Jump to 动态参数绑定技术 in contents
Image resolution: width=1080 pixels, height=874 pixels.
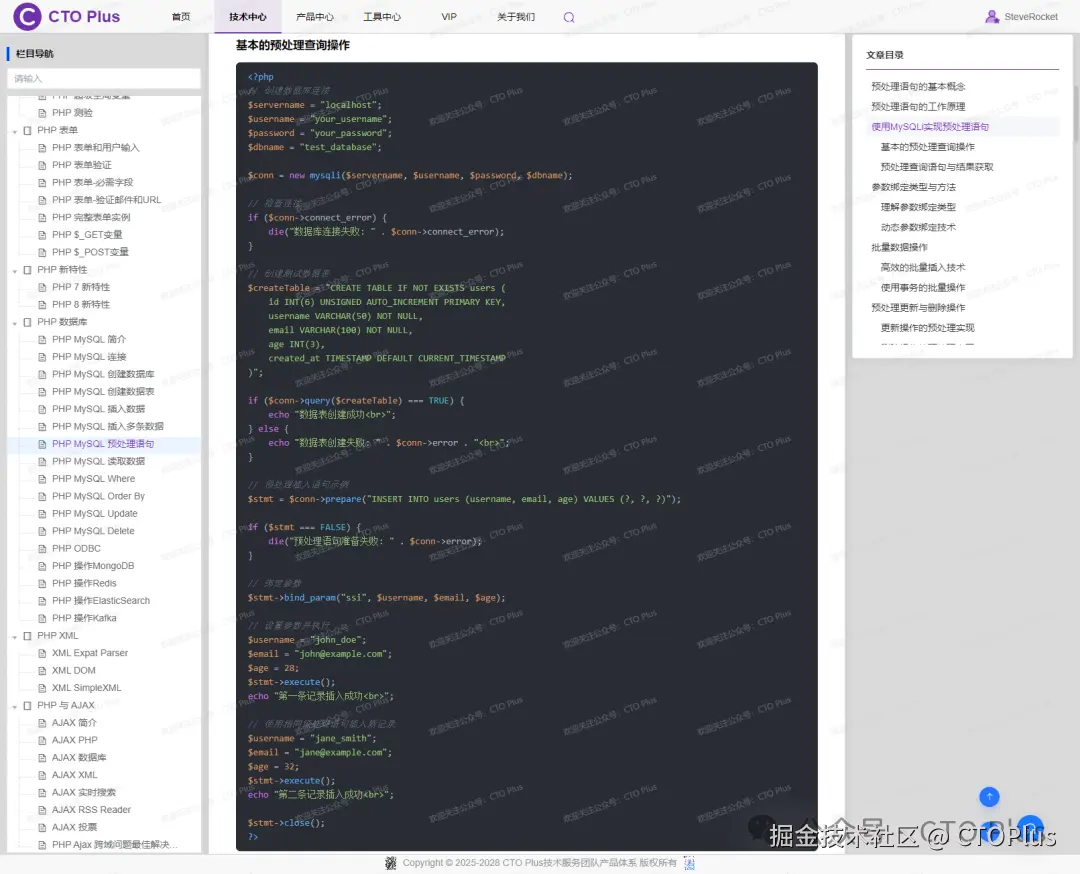point(918,227)
